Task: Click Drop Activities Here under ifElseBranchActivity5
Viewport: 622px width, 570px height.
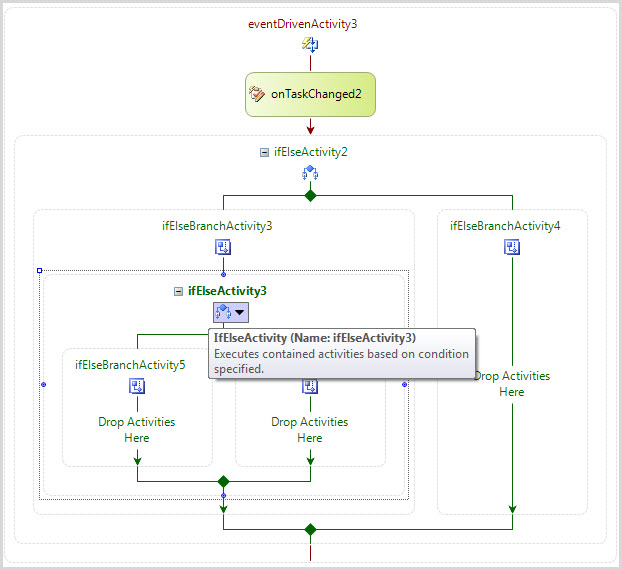Action: click(x=137, y=430)
